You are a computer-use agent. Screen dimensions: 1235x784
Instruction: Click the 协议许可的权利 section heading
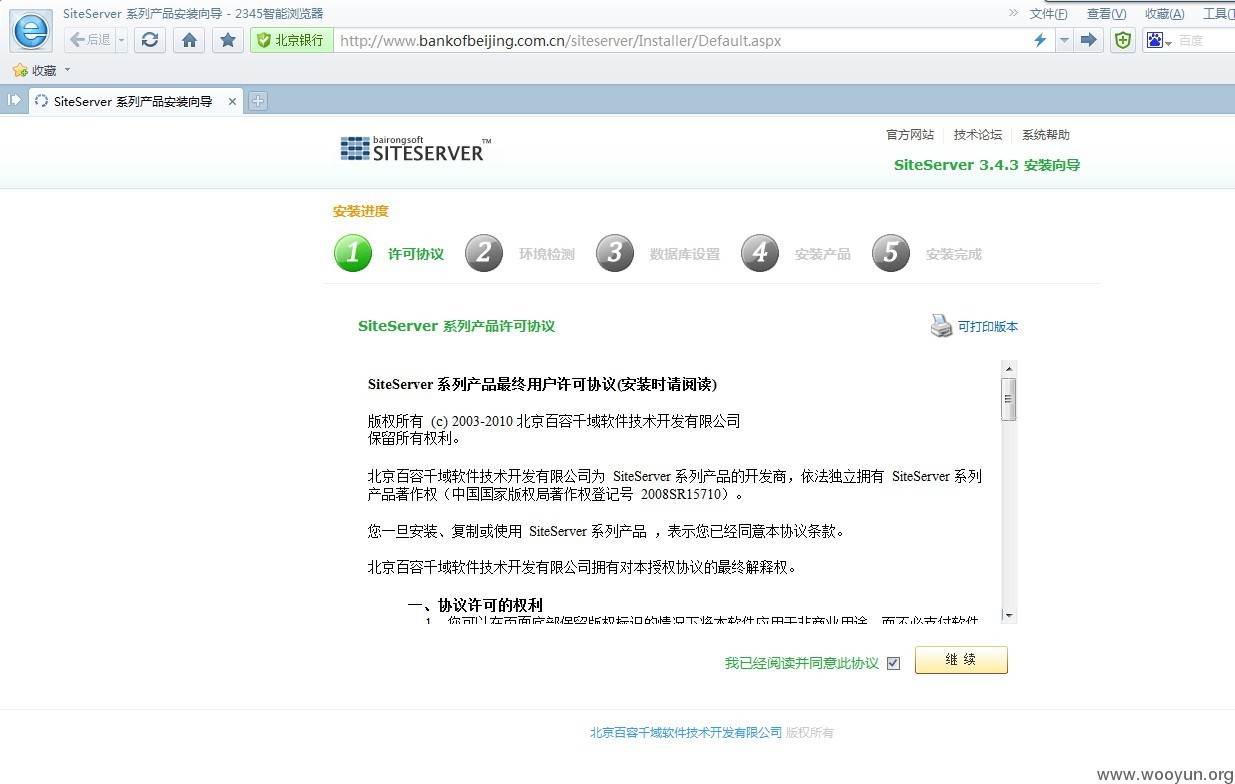475,605
